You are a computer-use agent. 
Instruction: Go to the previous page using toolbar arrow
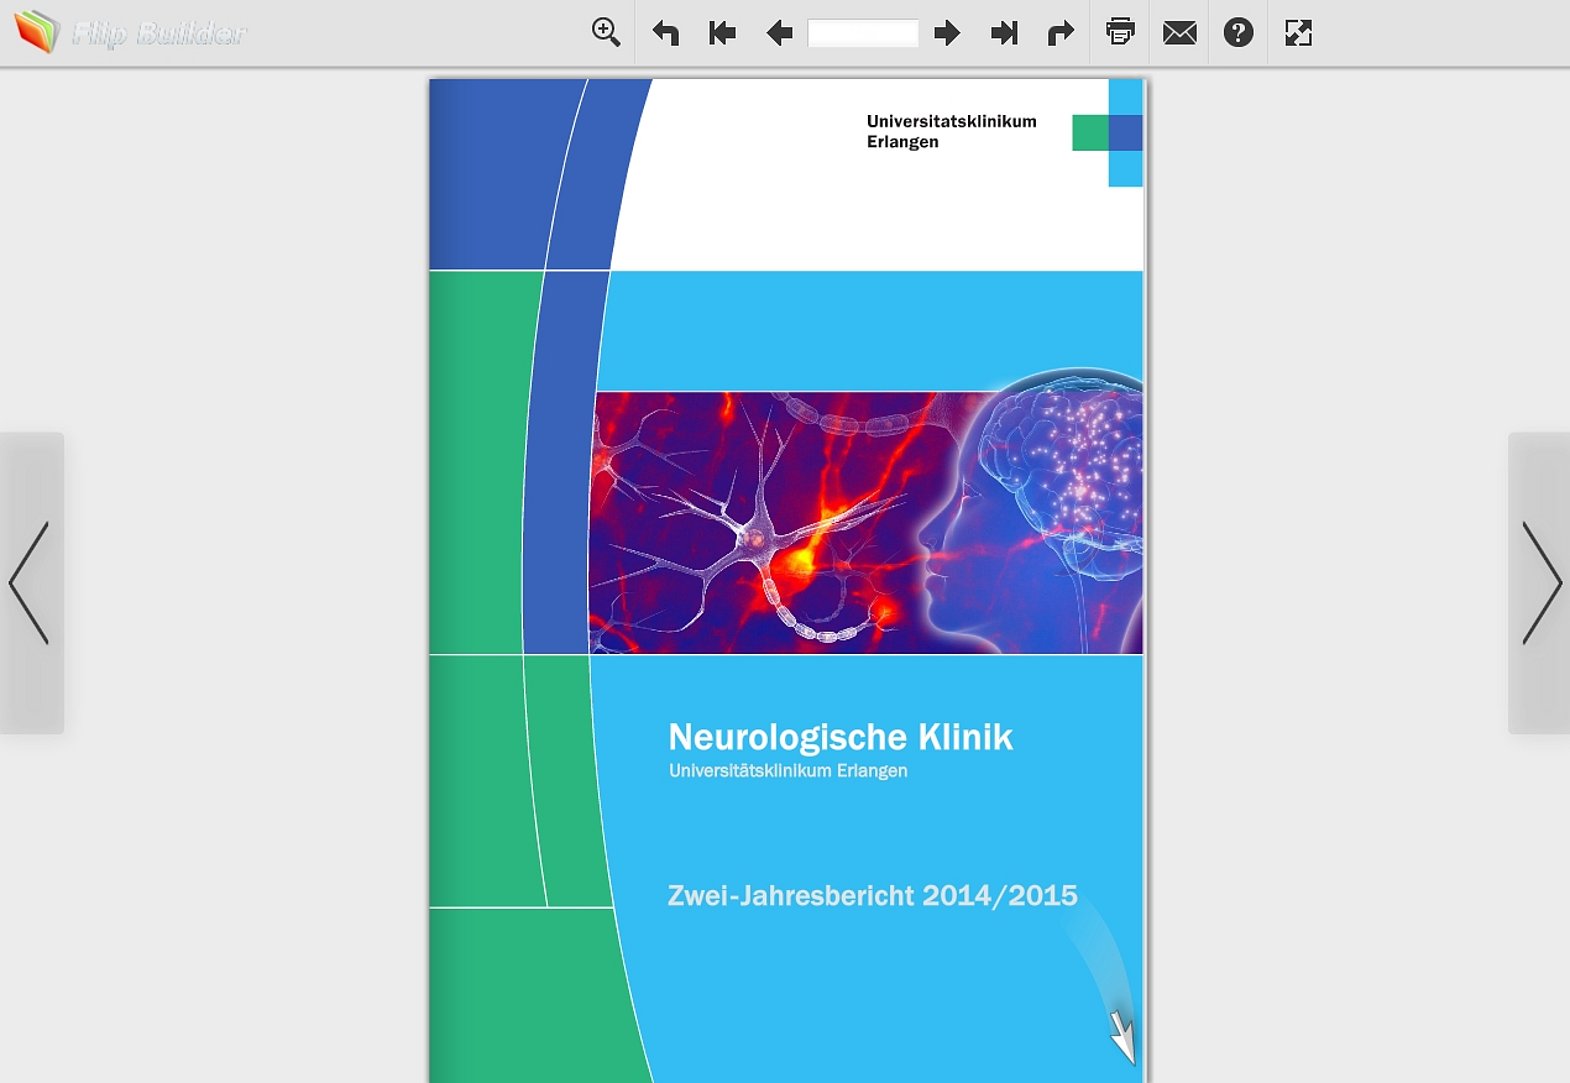tap(779, 33)
